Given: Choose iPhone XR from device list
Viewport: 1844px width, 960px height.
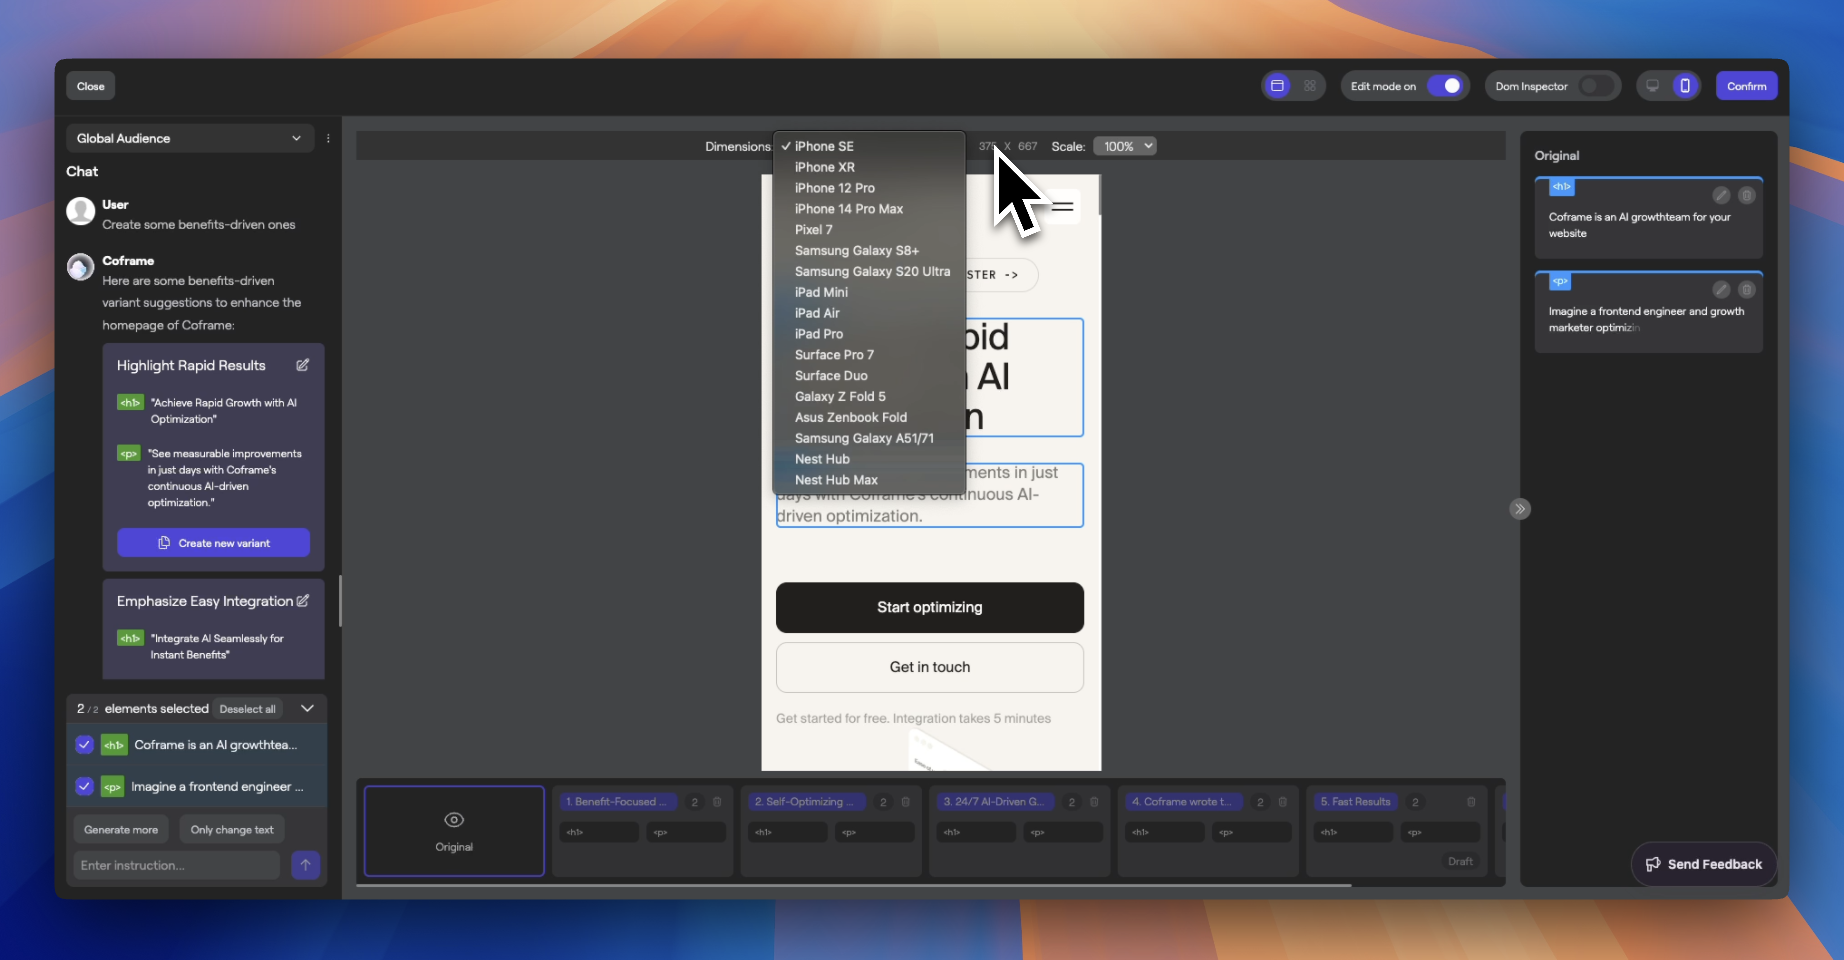Looking at the screenshot, I should 868,167.
